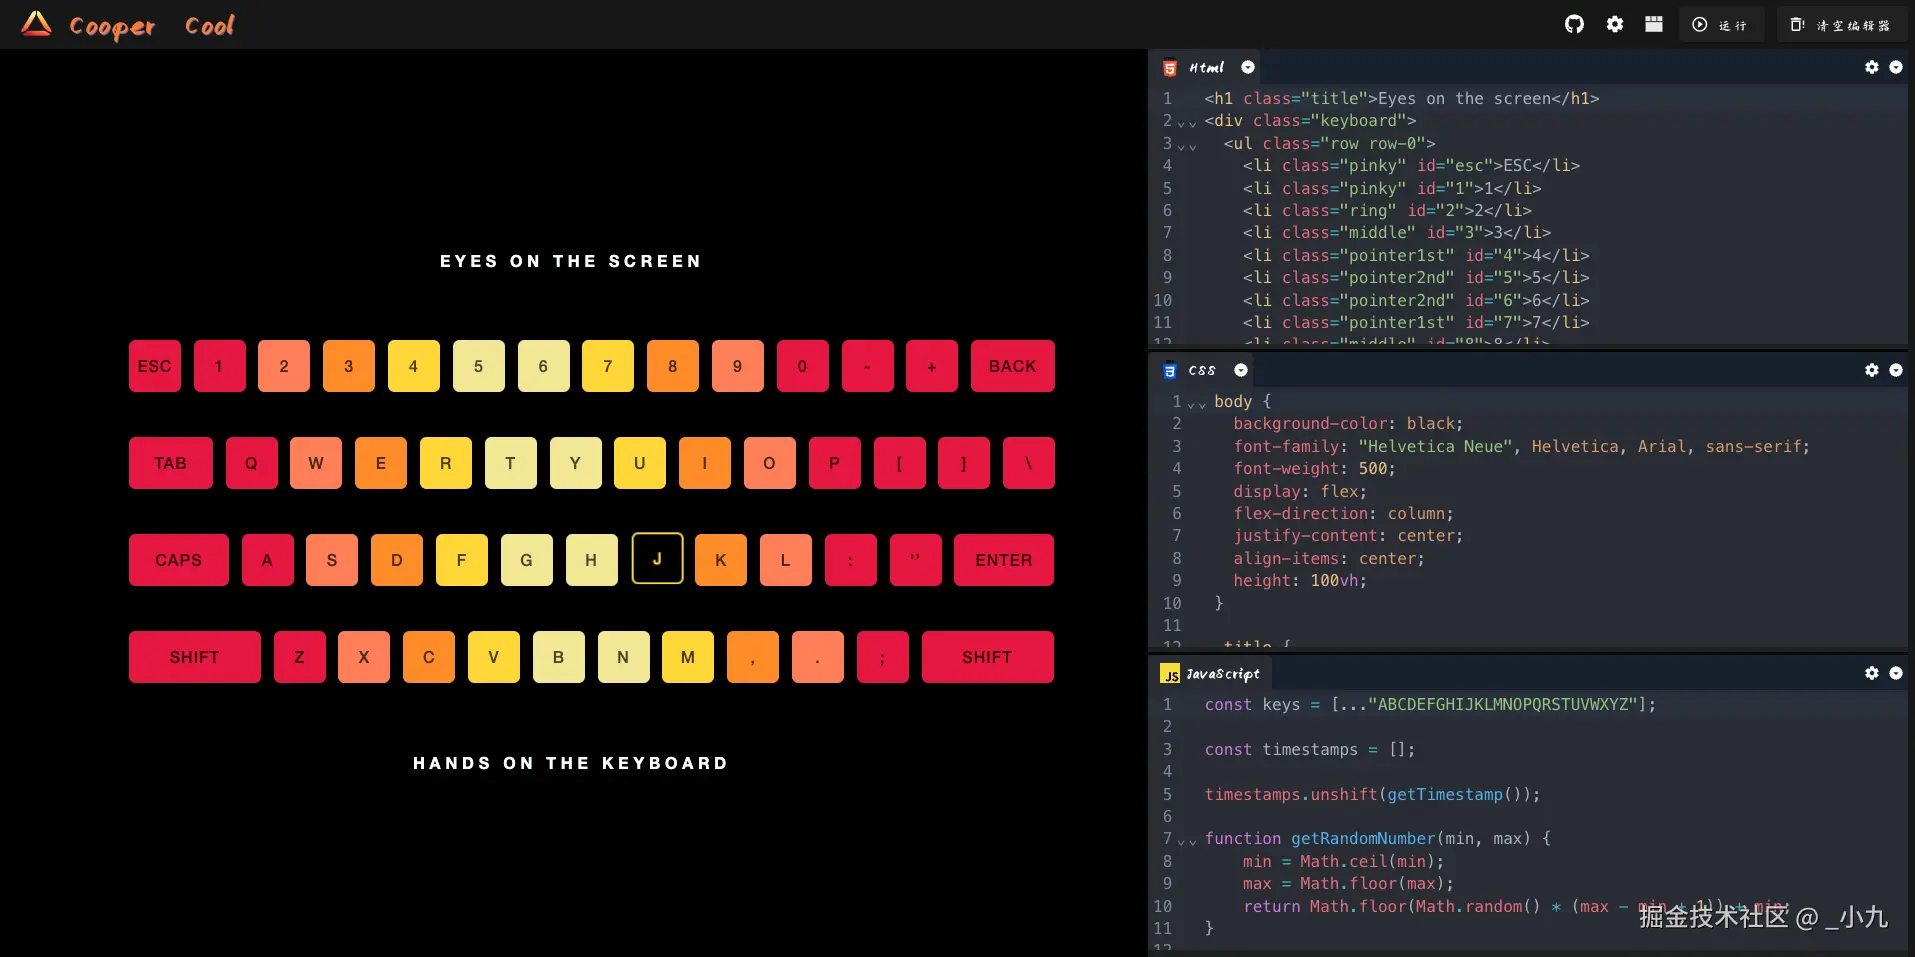Click the TAB key on the preview keyboard
Viewport: 1915px width, 957px height.
(x=171, y=463)
